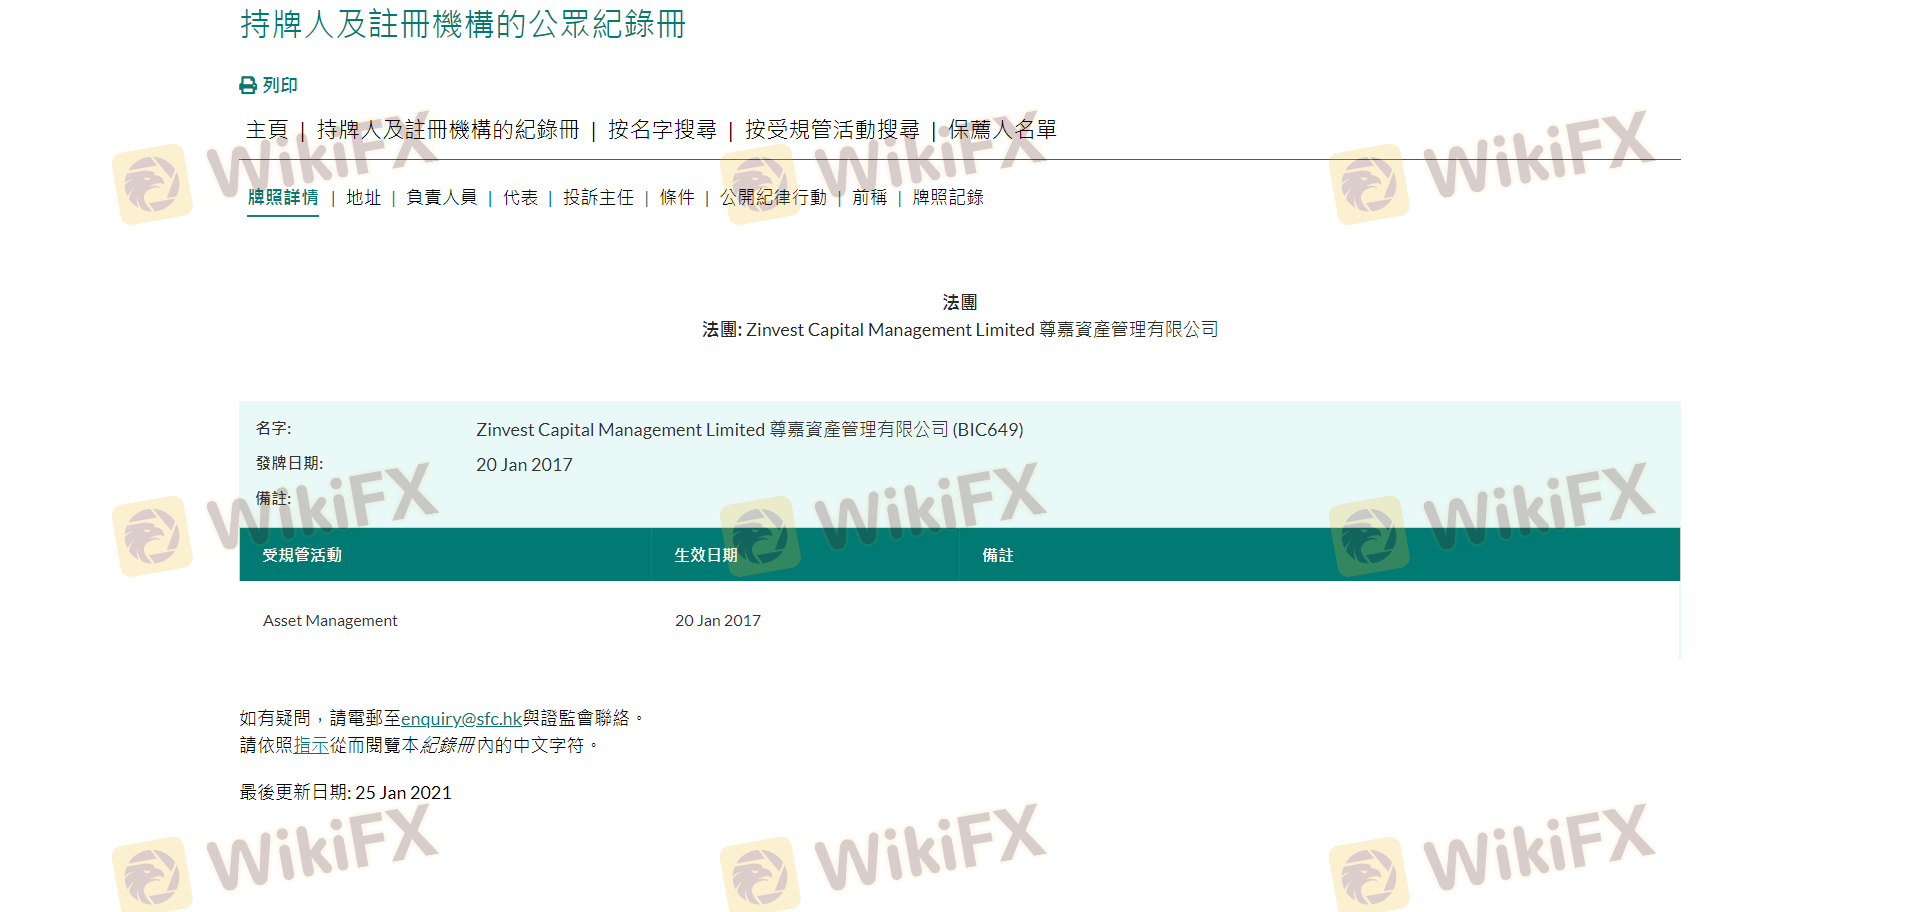Open the 投訴主任 tab

pos(598,198)
